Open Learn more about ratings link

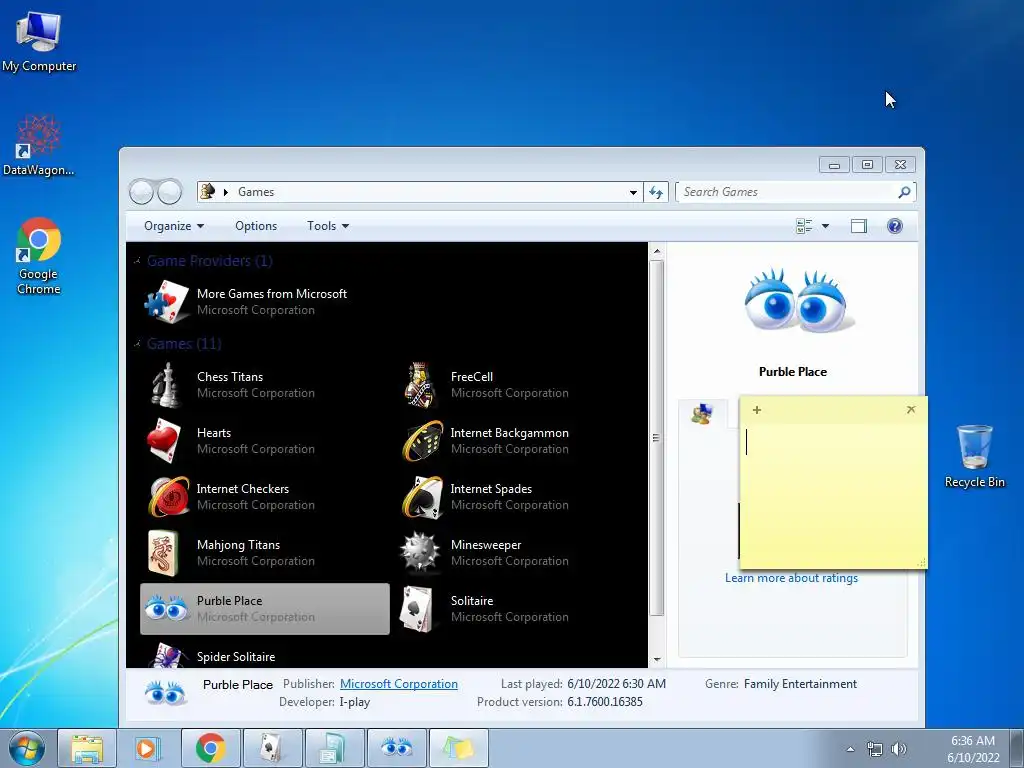point(792,578)
